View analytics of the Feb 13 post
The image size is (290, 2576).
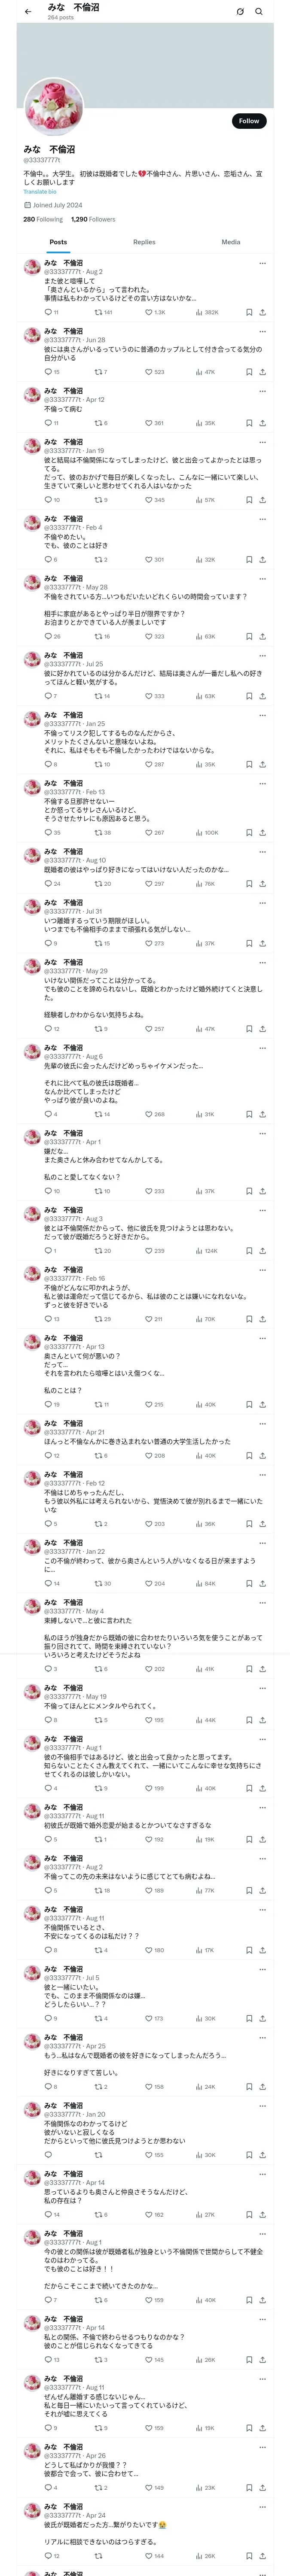(200, 833)
